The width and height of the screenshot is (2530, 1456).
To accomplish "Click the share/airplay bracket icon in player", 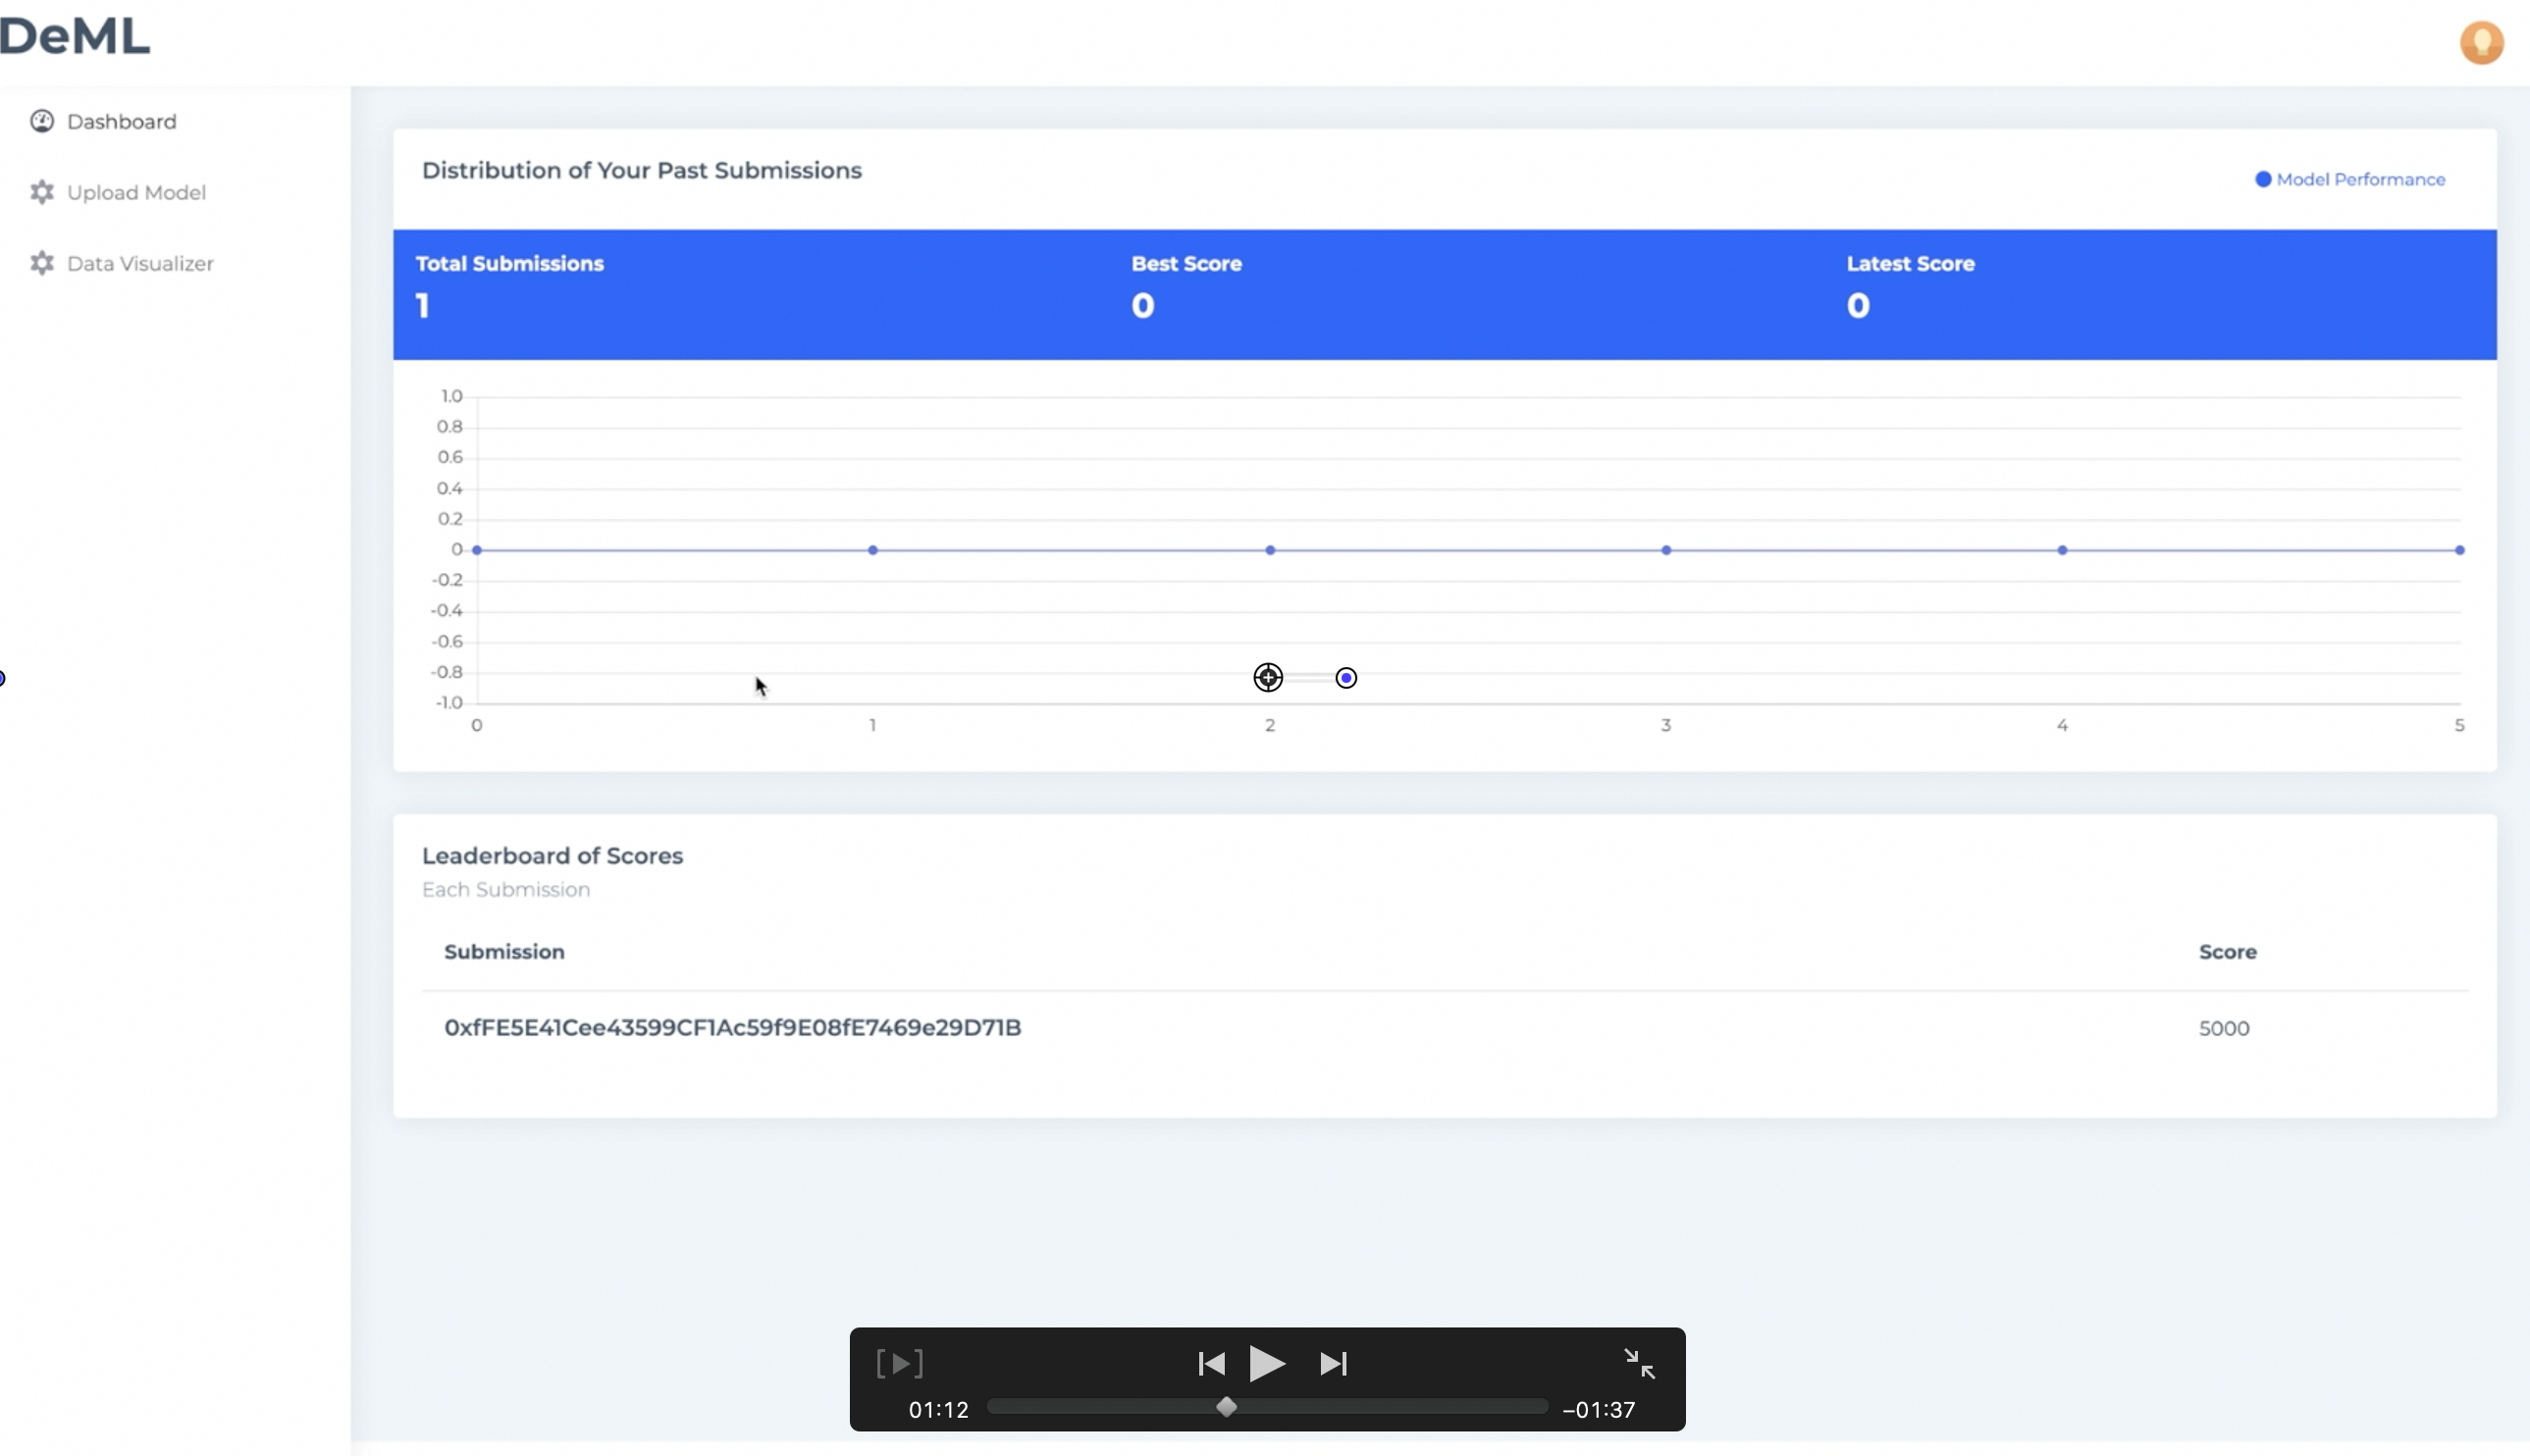I will coord(899,1363).
